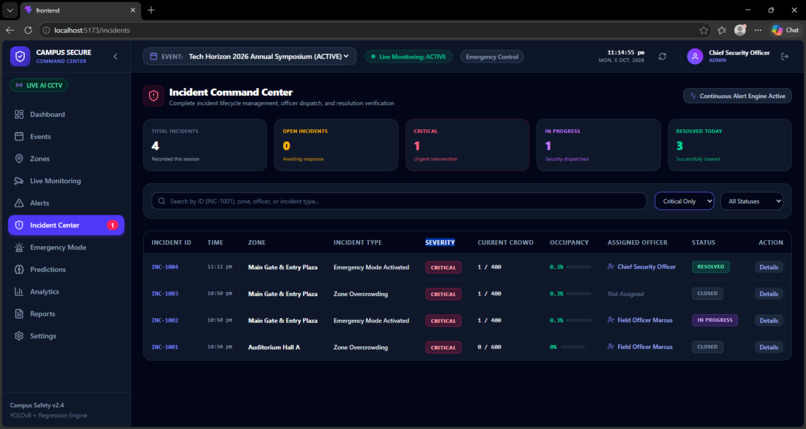Open the Critical Only severity dropdown
This screenshot has width=806, height=429.
pos(684,201)
